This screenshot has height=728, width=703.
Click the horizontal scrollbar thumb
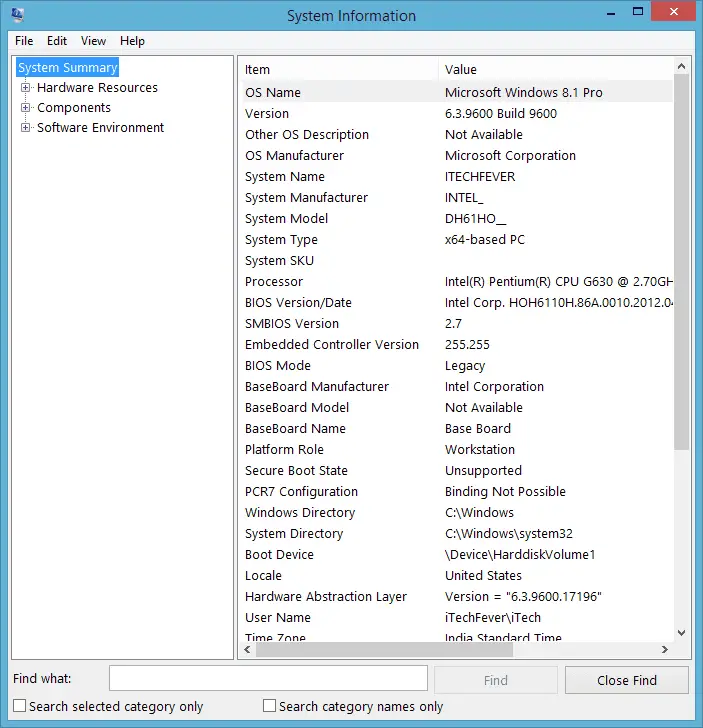tap(384, 650)
